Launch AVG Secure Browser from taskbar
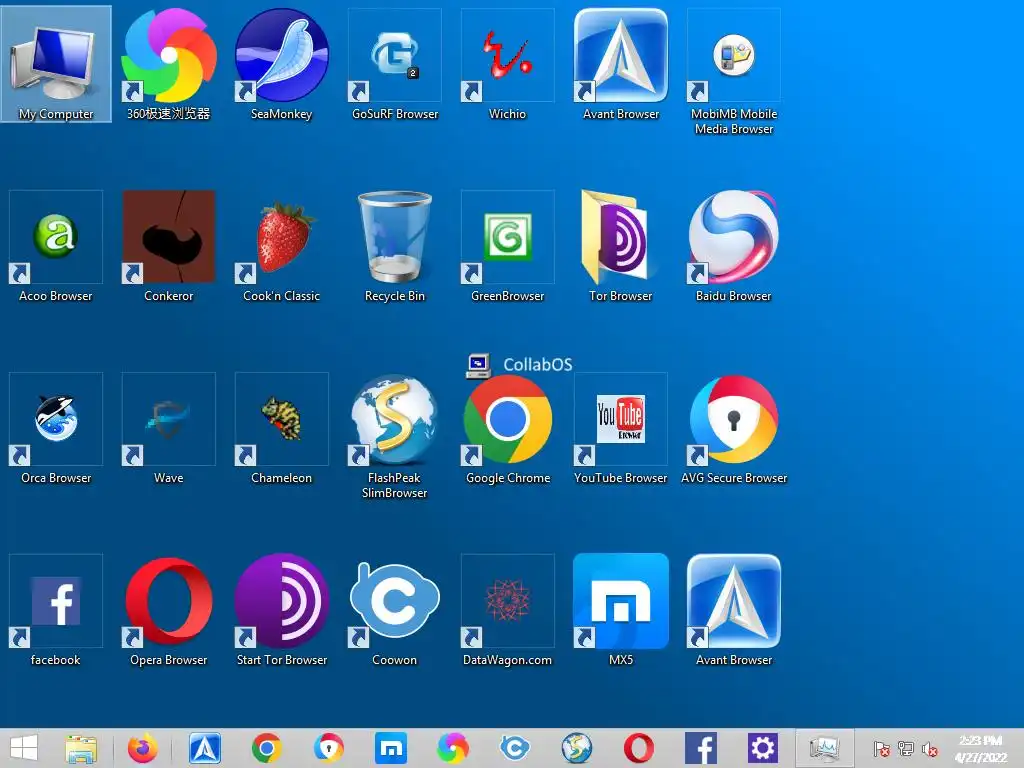The image size is (1024, 768). [328, 748]
